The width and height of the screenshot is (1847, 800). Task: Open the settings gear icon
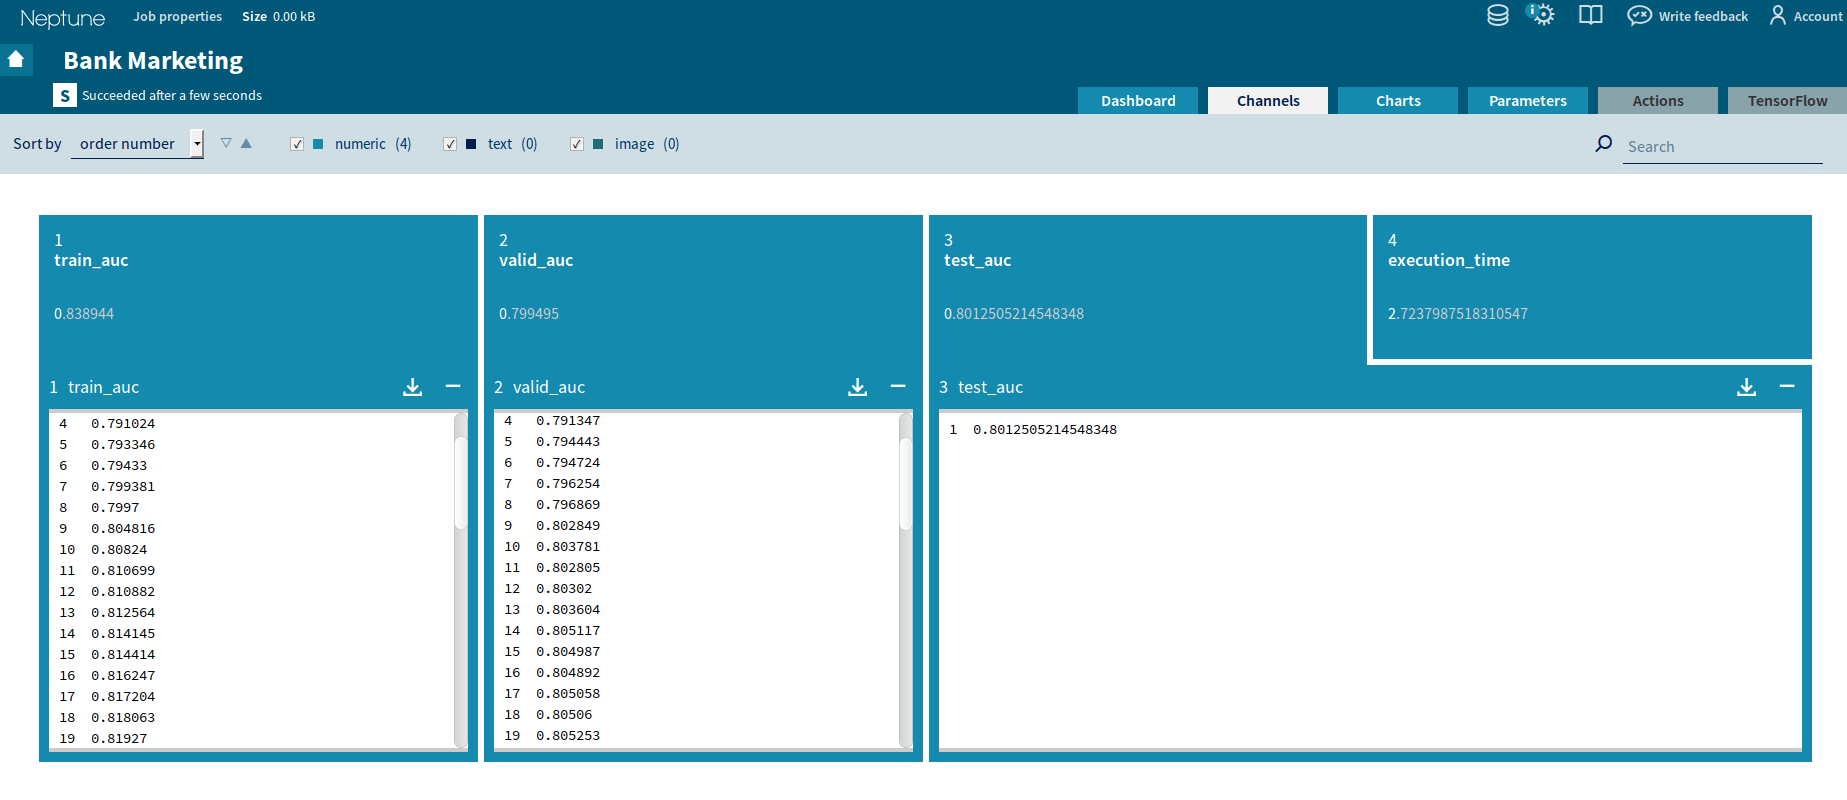click(1542, 15)
